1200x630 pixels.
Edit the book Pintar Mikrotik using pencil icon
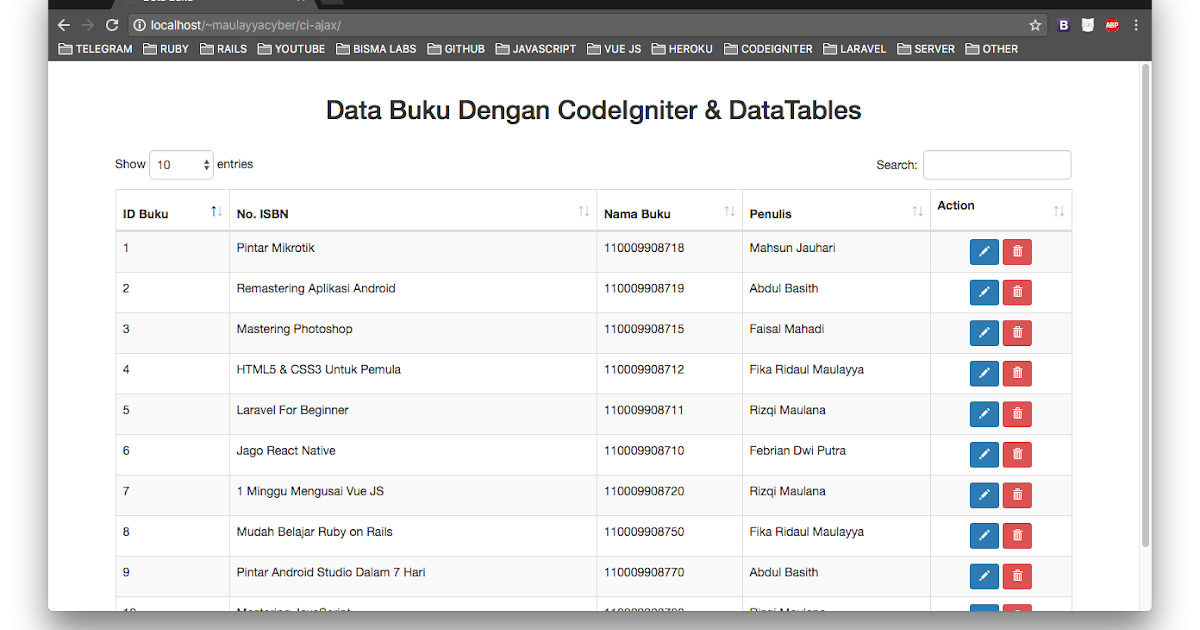(x=984, y=252)
